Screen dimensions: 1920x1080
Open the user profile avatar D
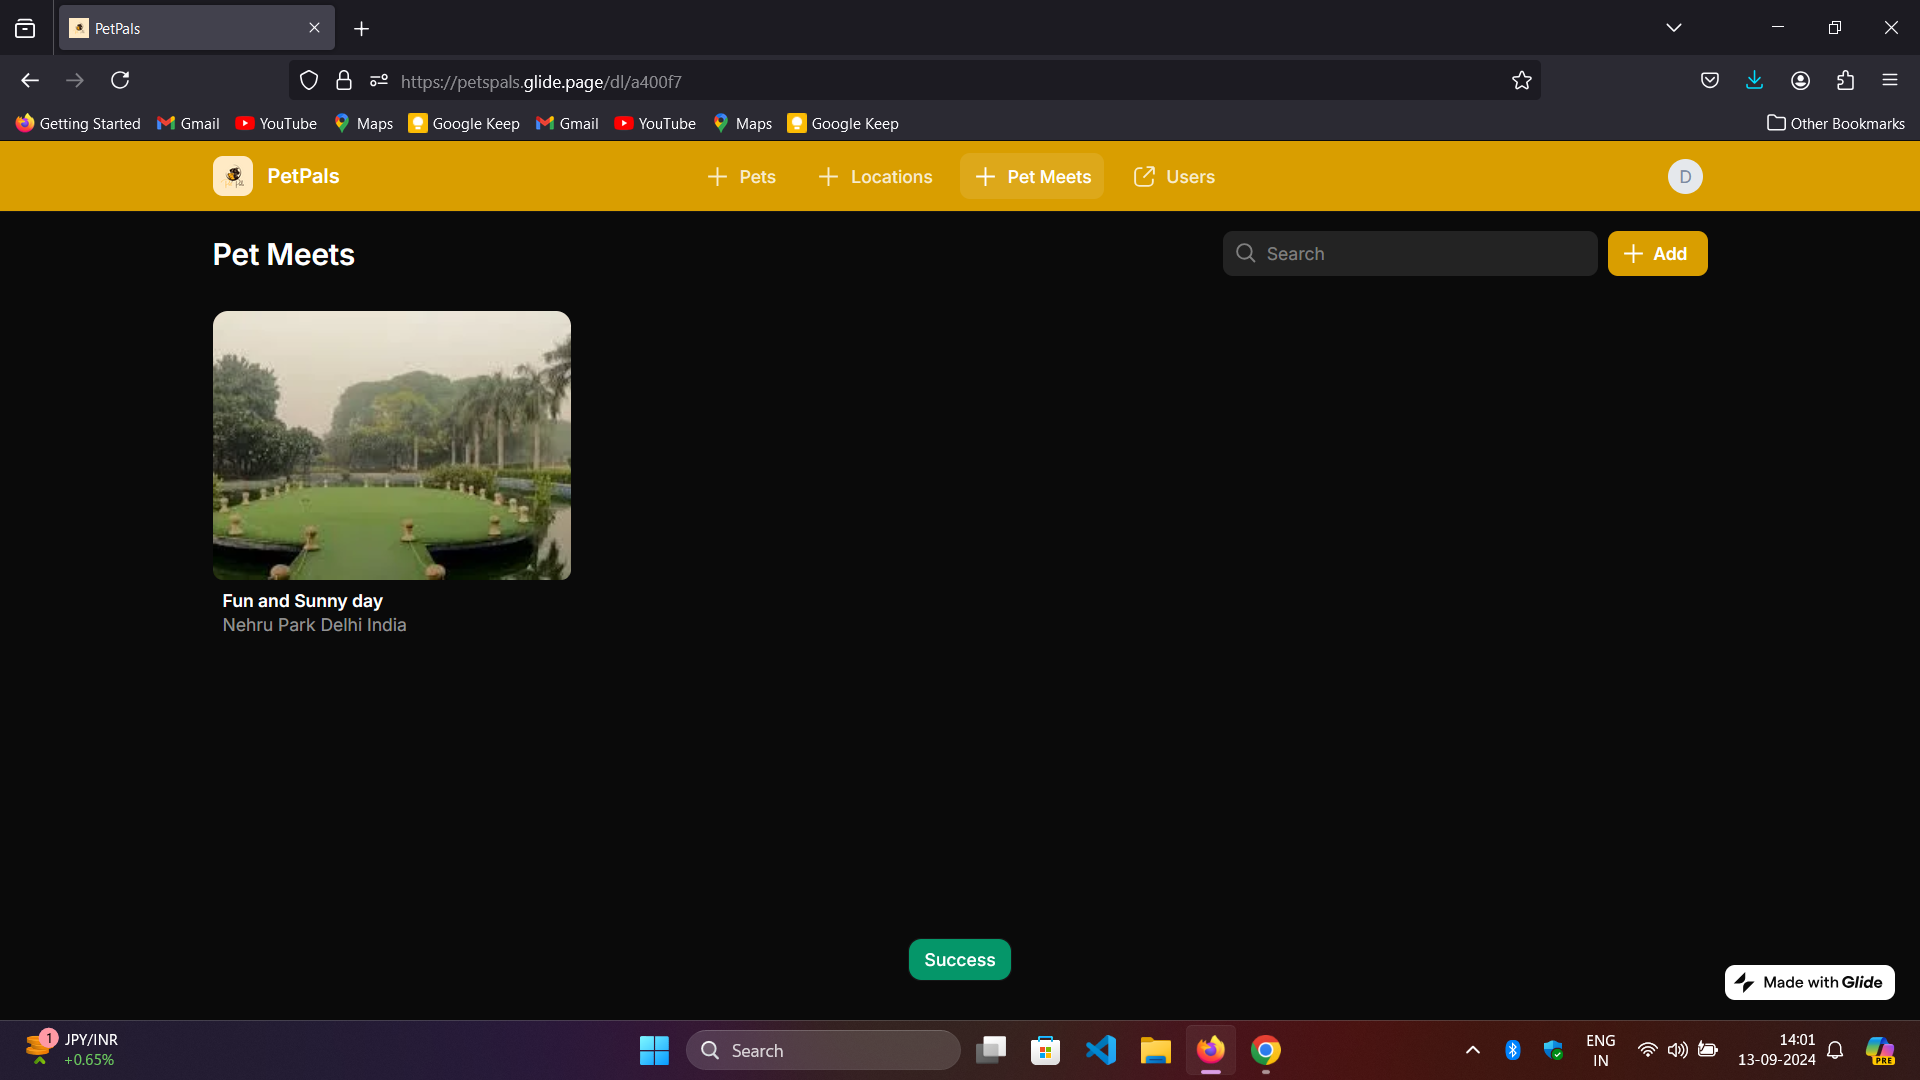[1685, 176]
